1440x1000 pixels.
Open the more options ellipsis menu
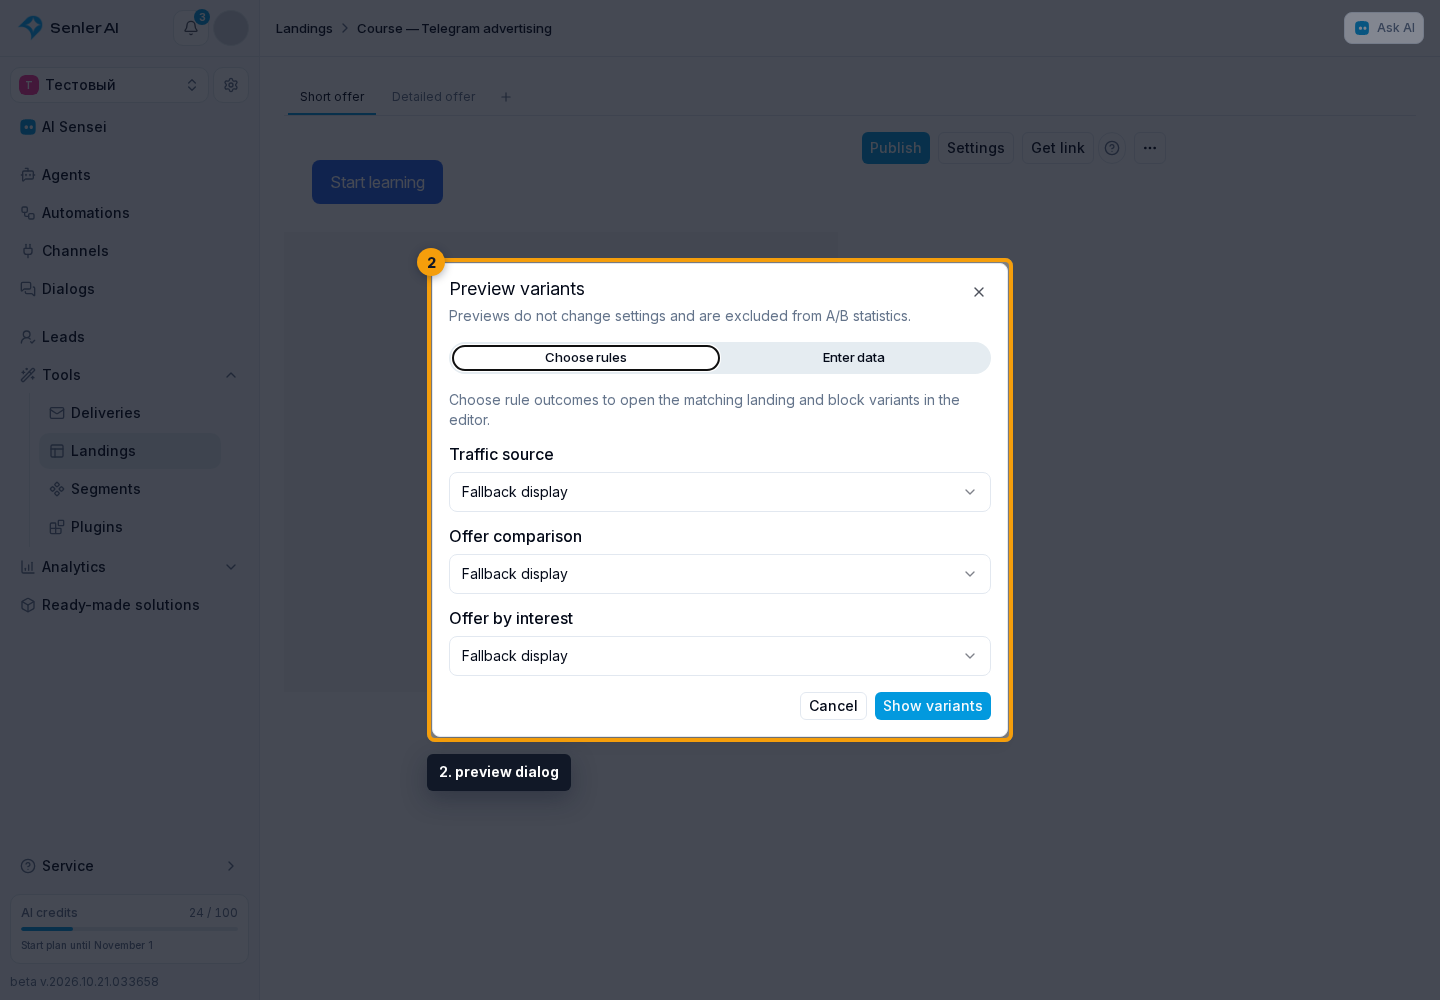click(1150, 148)
